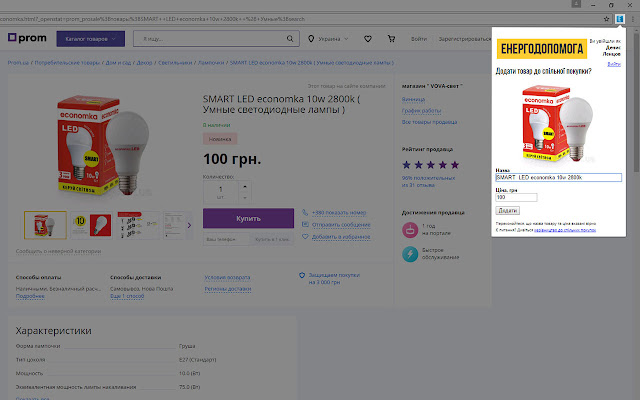This screenshot has width=640, height=400.
Task: Open the shopping cart icon
Action: click(x=391, y=39)
